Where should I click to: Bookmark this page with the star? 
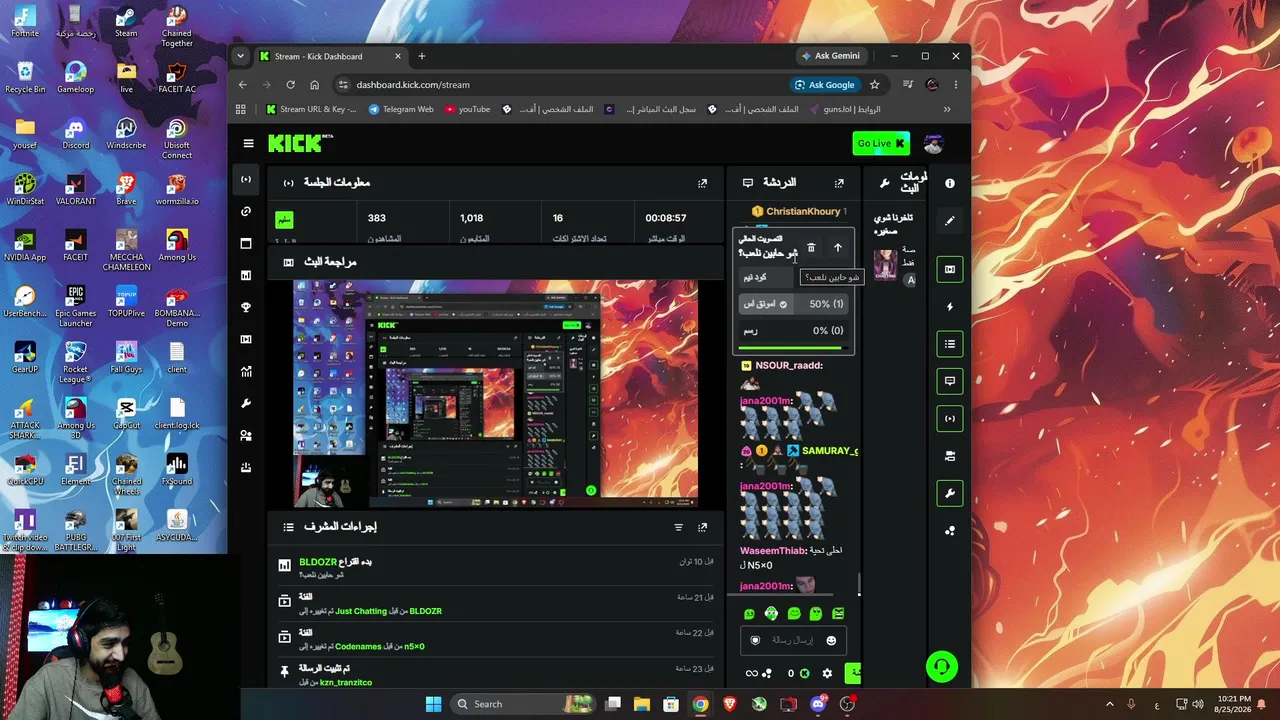click(875, 85)
